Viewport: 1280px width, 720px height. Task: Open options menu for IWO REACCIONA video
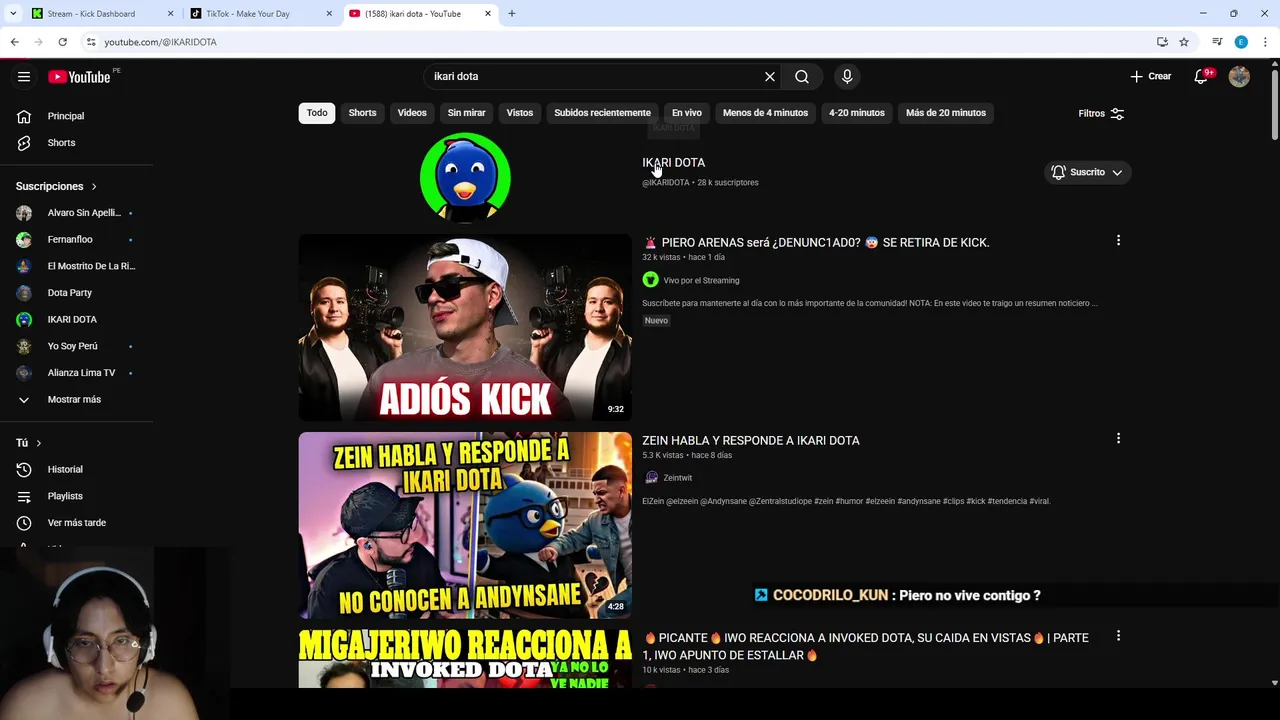[x=1118, y=636]
